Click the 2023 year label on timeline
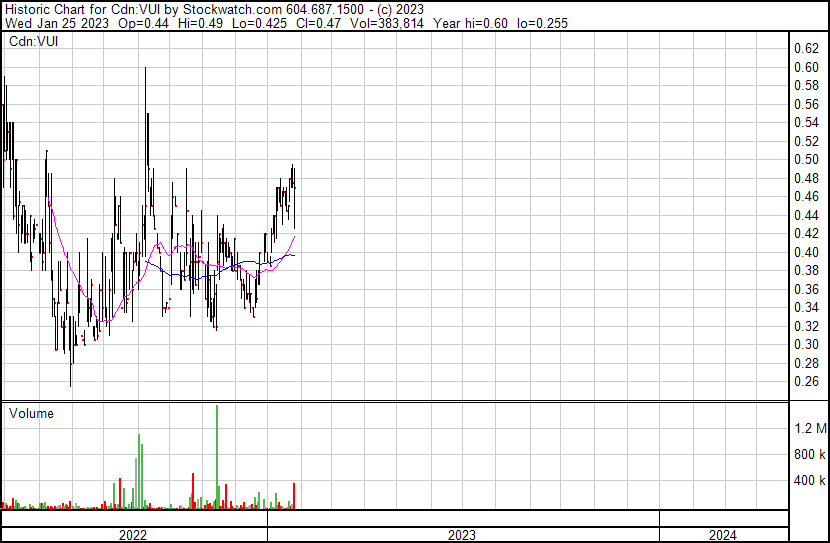Screen dimensions: 830x543 [462, 535]
